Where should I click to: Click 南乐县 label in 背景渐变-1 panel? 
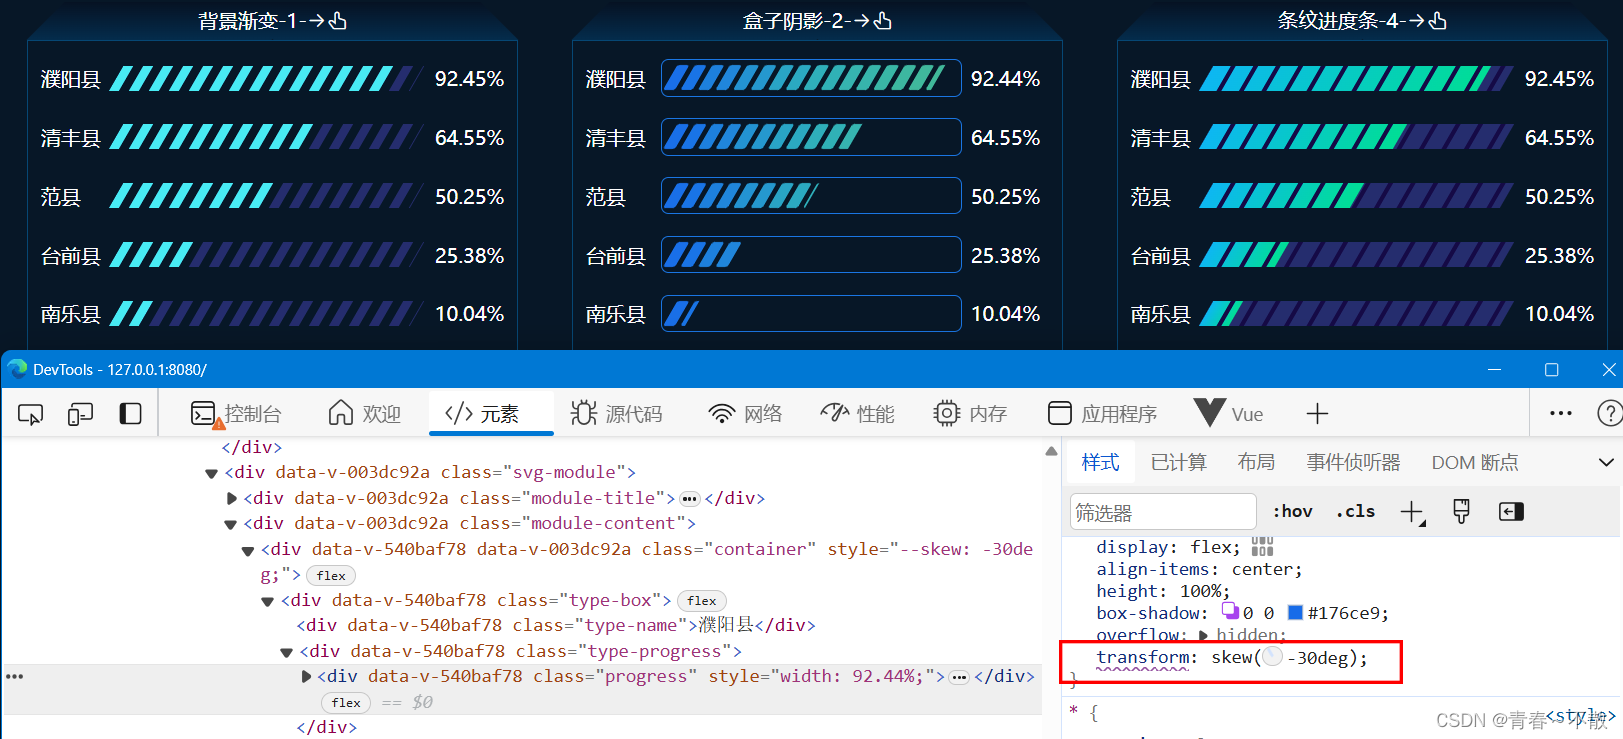point(70,314)
